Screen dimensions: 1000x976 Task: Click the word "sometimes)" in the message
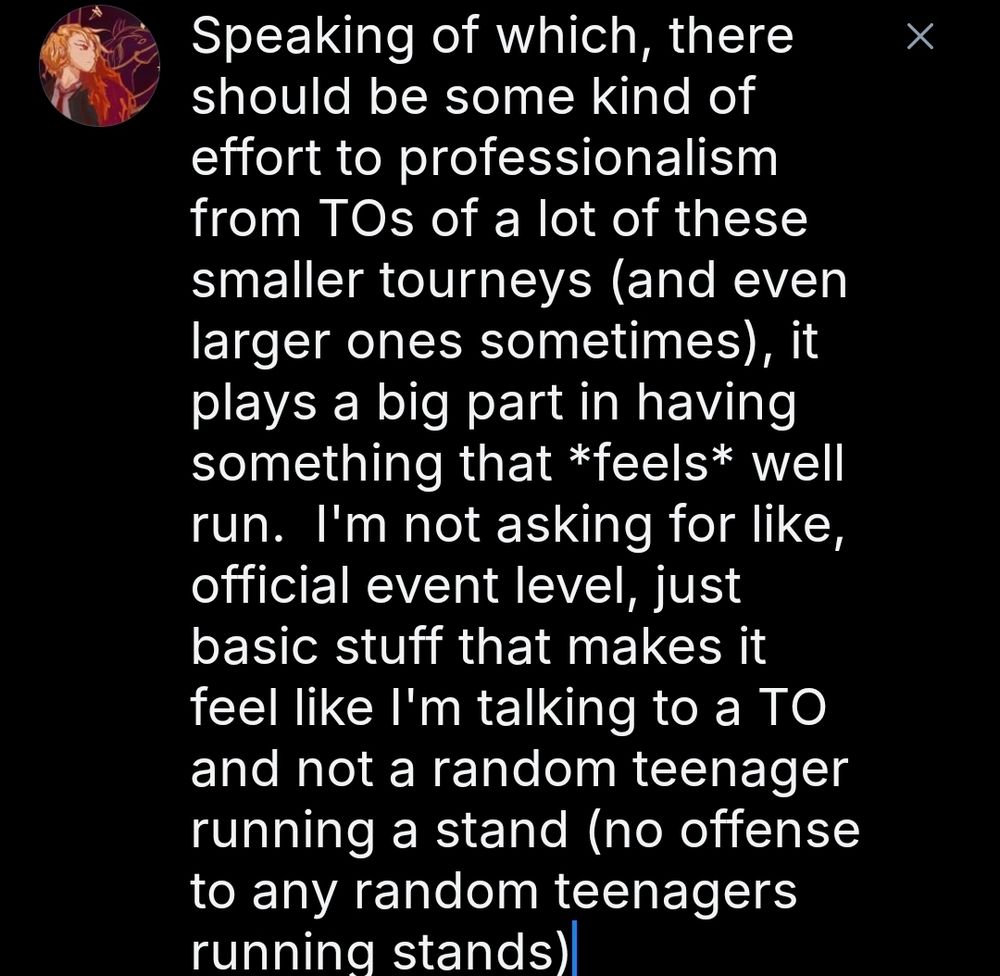[x=622, y=343]
